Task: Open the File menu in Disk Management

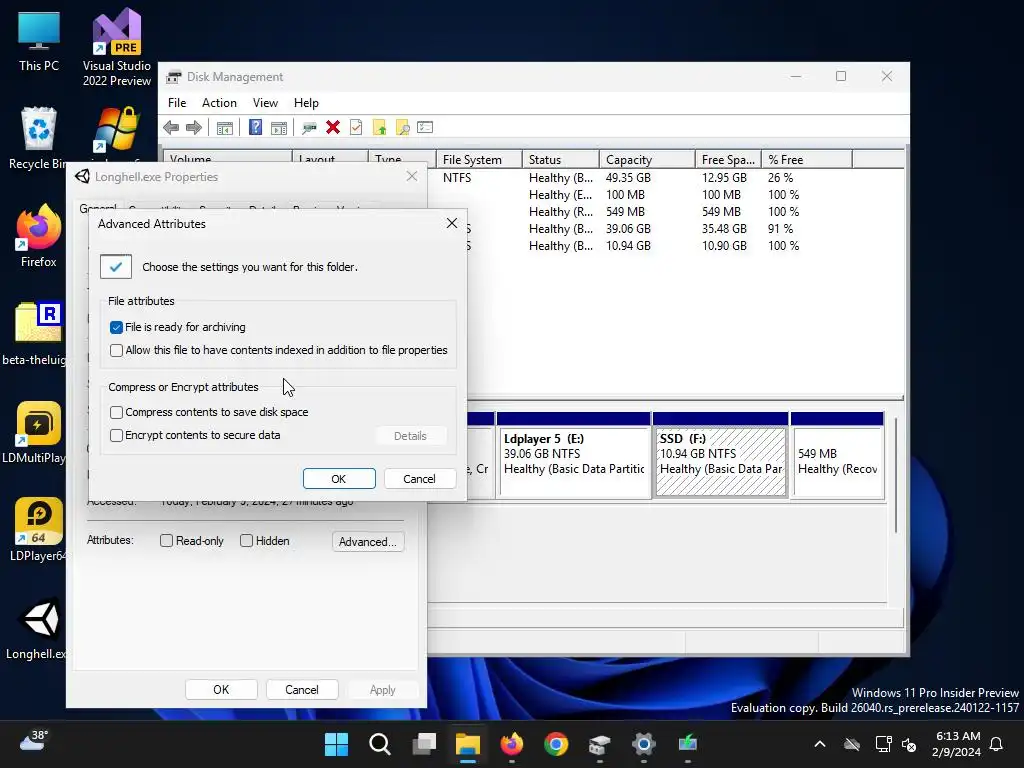Action: [176, 103]
